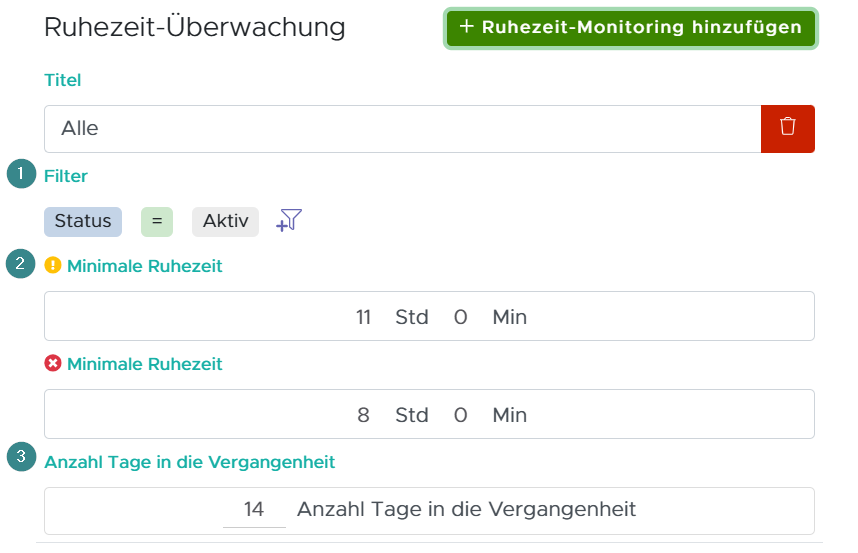Select the numbered badge 1 next to Filter
The image size is (858, 553).
coord(20,174)
